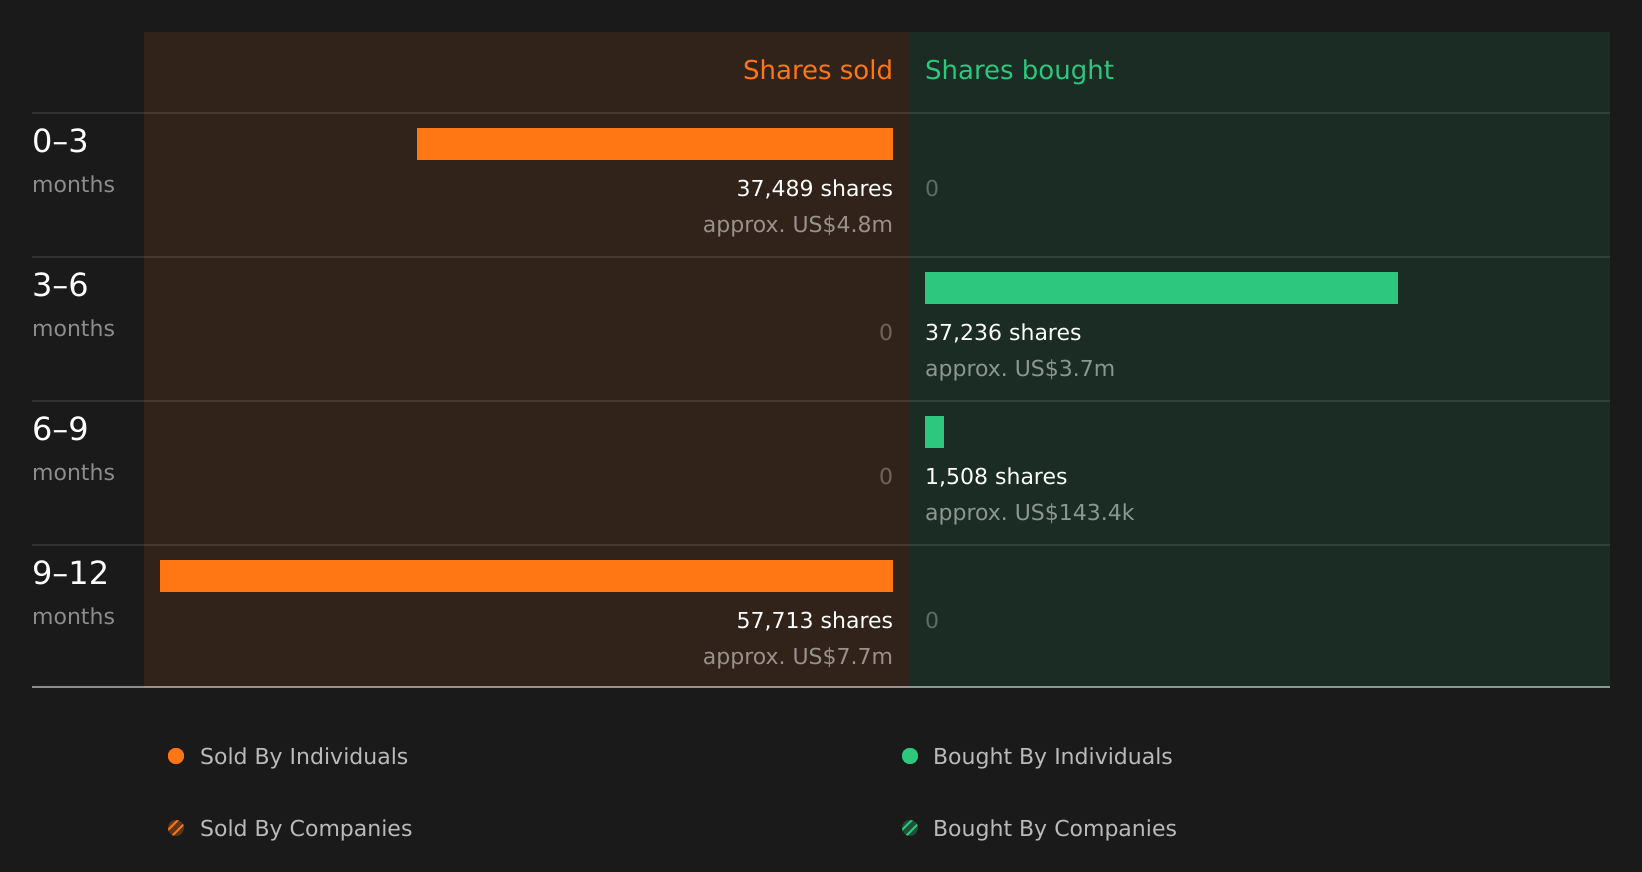Toggle the Sold By Individuals legend label

(304, 757)
